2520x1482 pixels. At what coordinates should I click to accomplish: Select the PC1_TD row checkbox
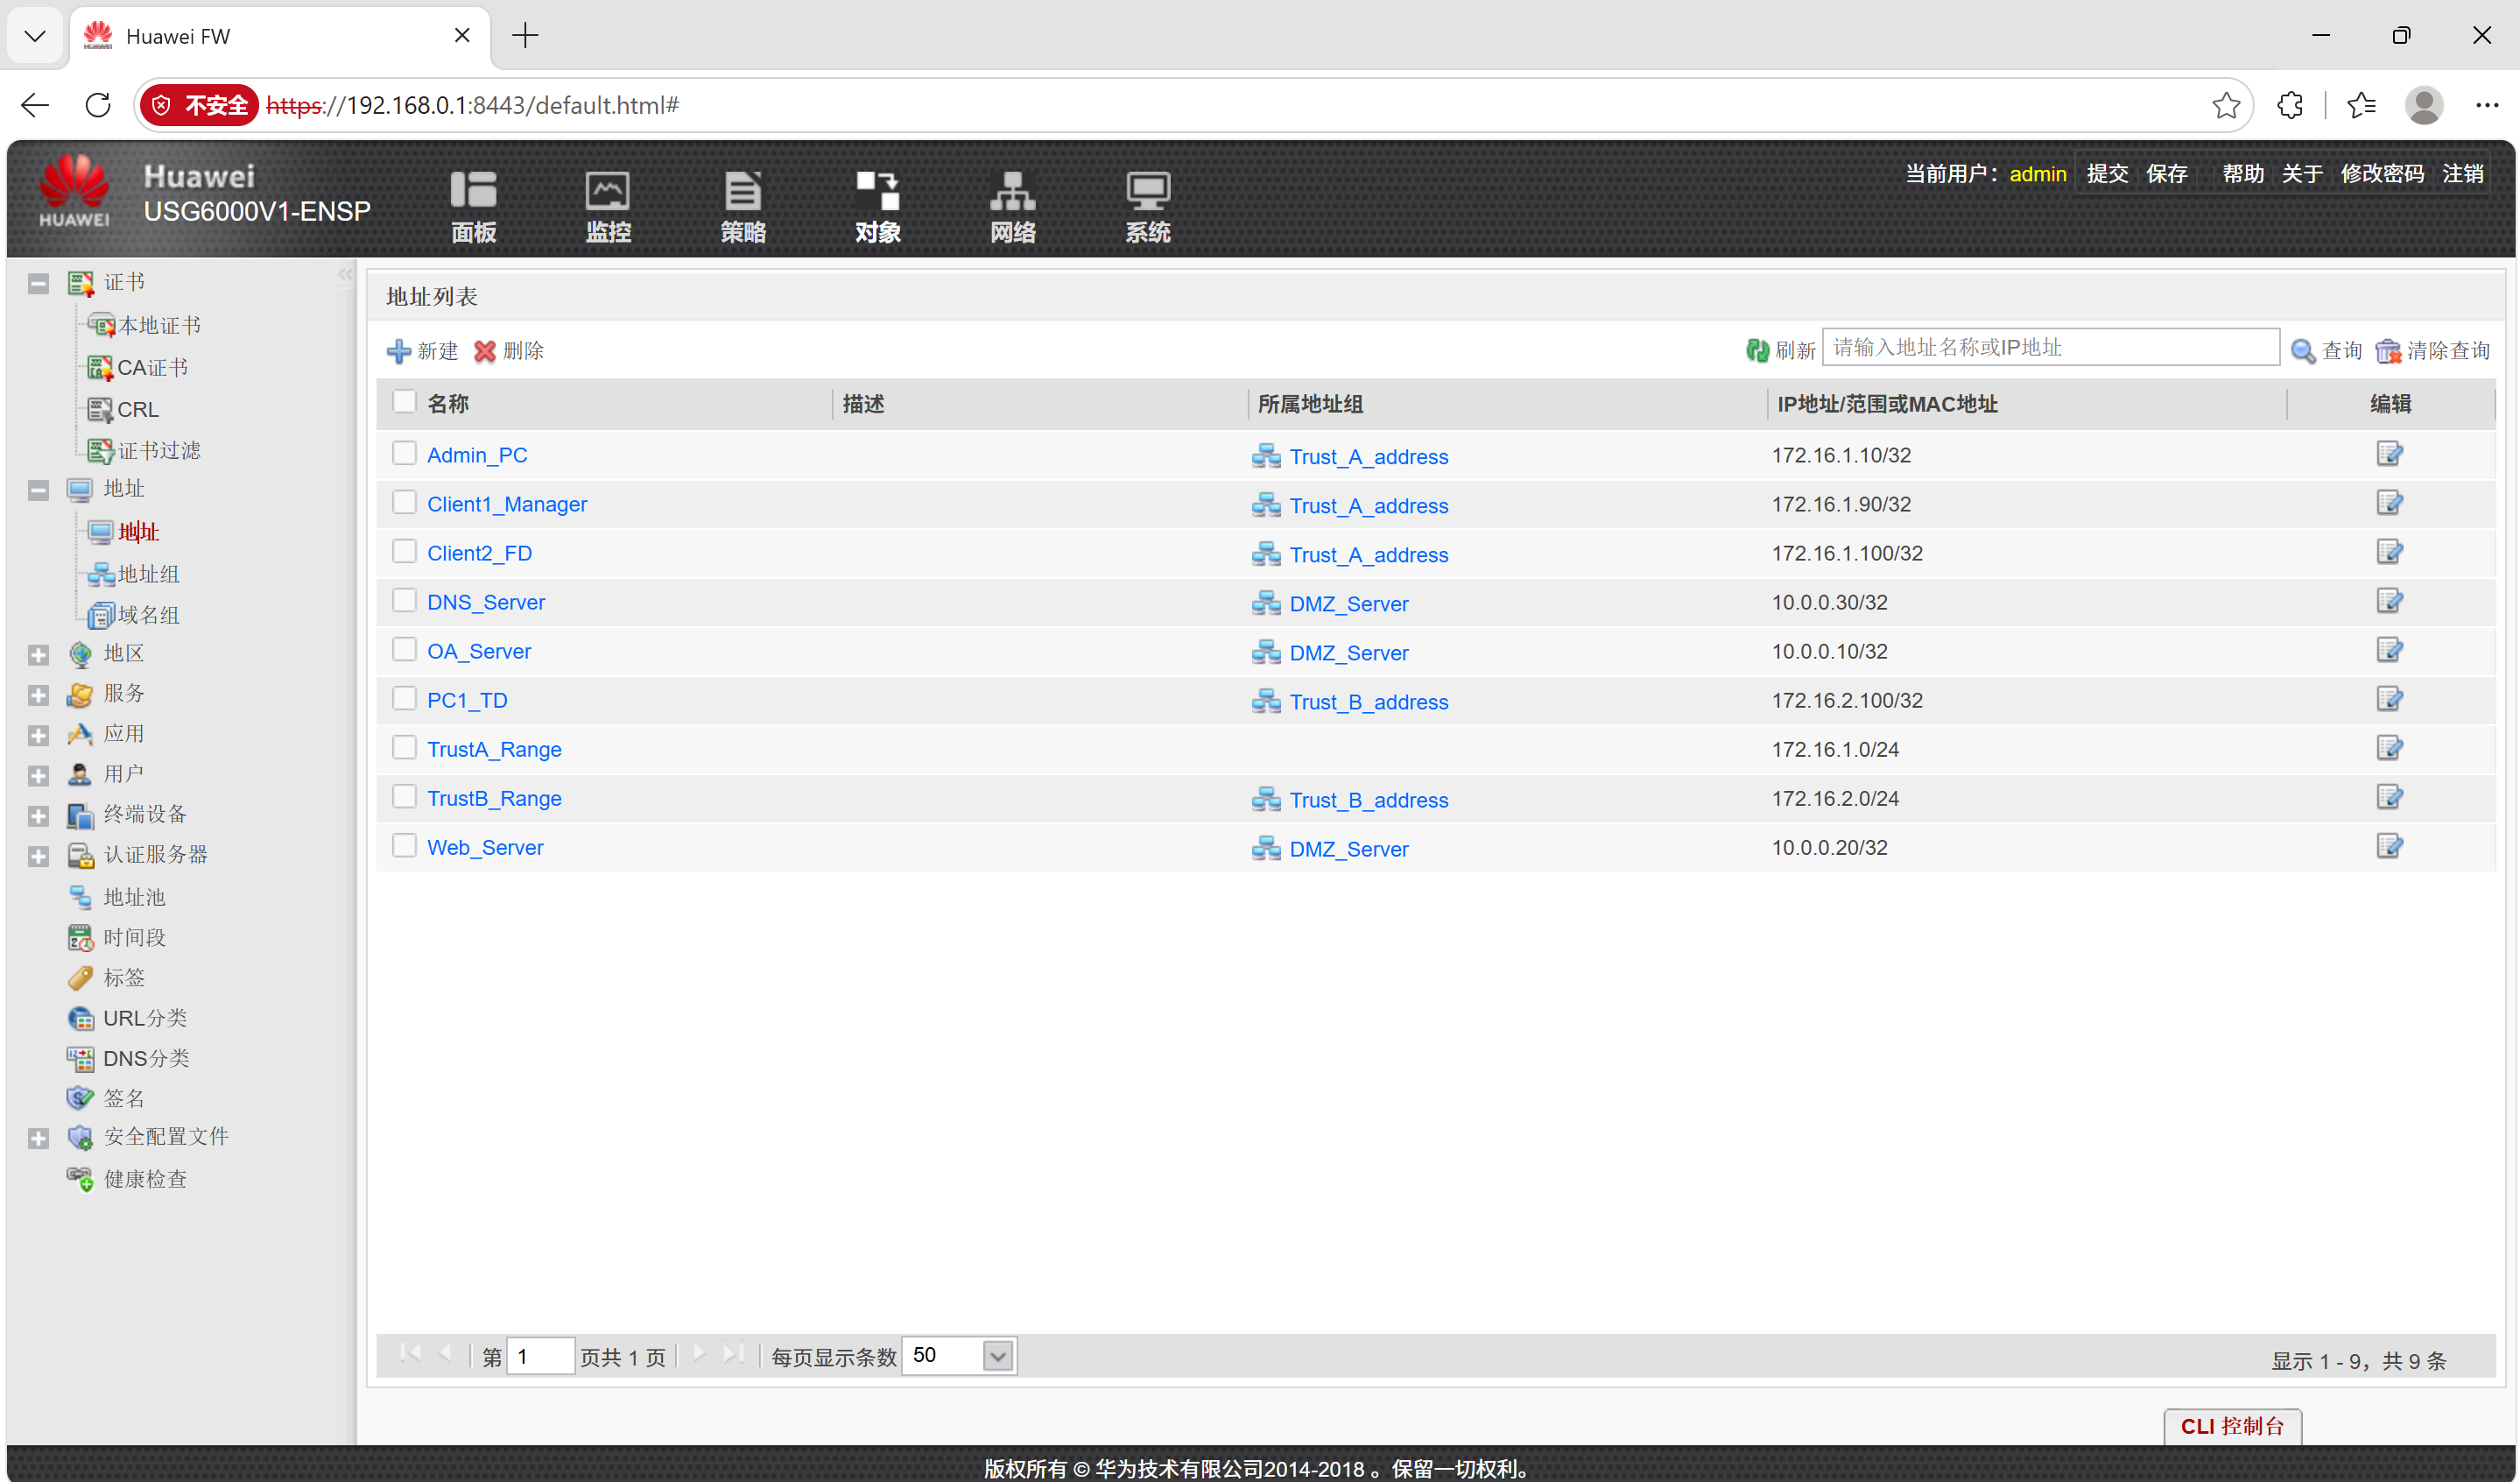click(x=404, y=698)
